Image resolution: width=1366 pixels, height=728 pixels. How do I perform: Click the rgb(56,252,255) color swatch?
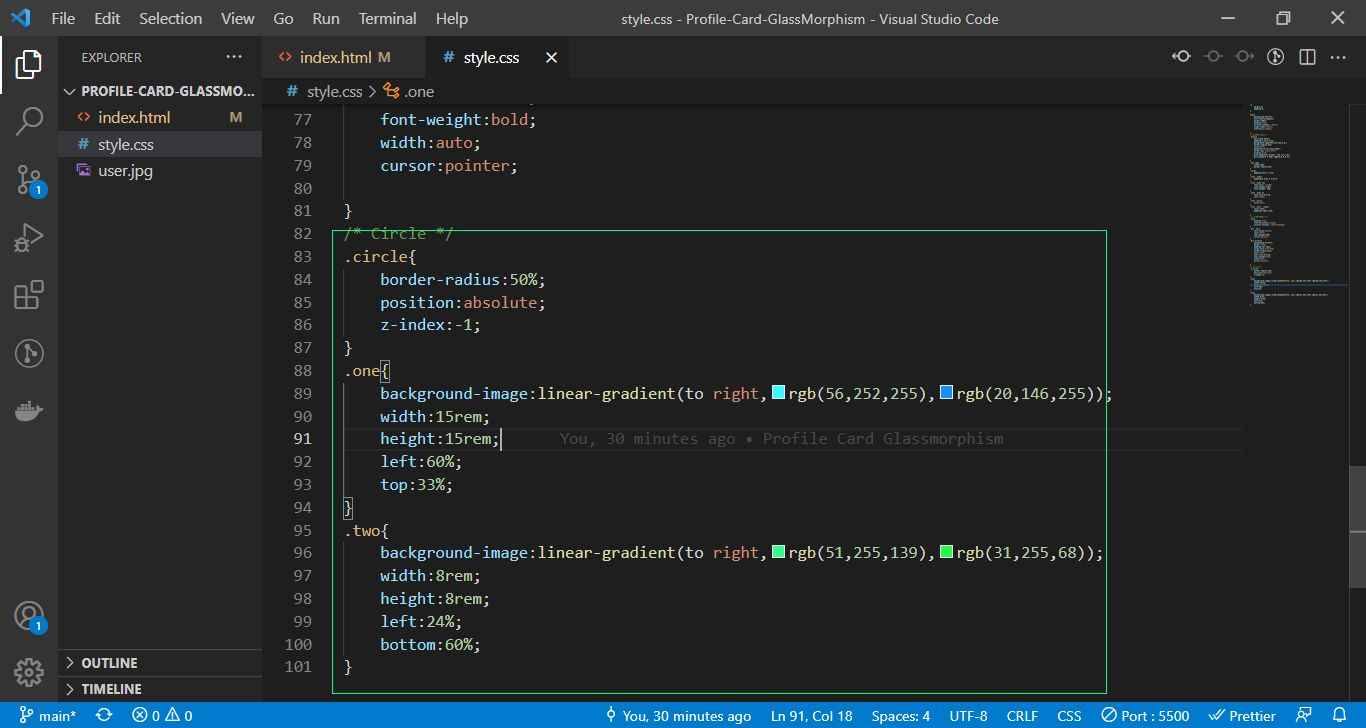(x=778, y=393)
